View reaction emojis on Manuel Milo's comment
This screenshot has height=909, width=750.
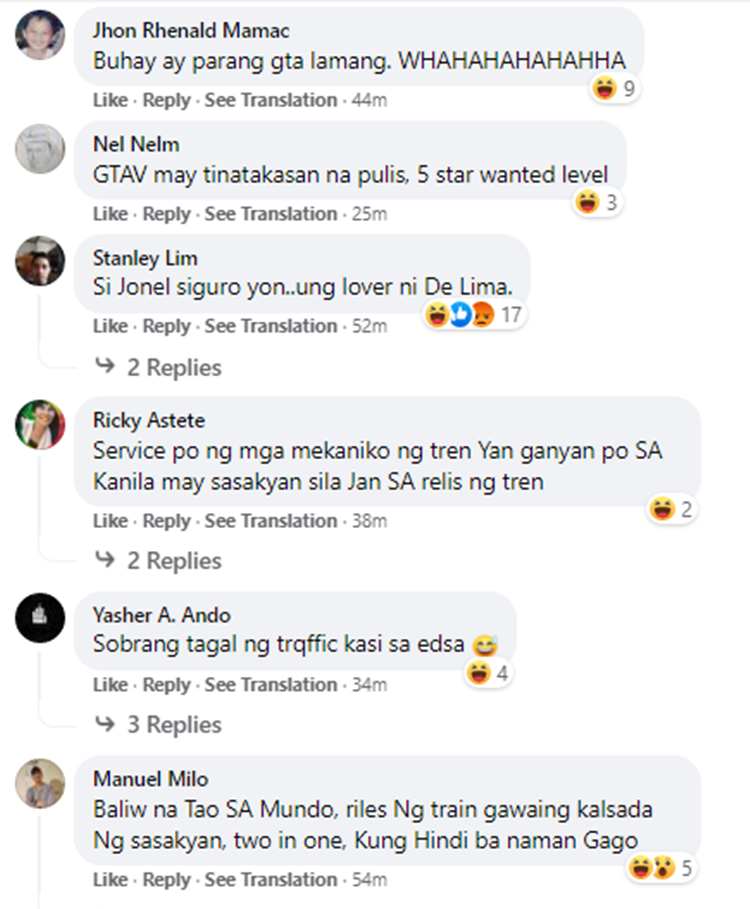point(662,868)
